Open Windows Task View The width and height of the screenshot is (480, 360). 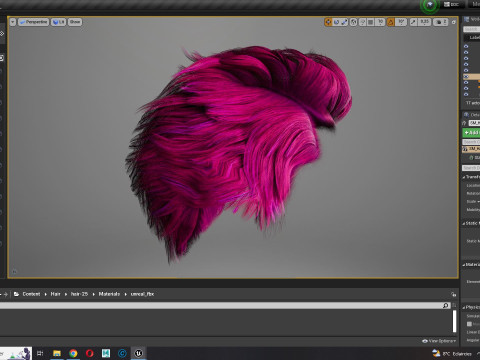(40, 353)
